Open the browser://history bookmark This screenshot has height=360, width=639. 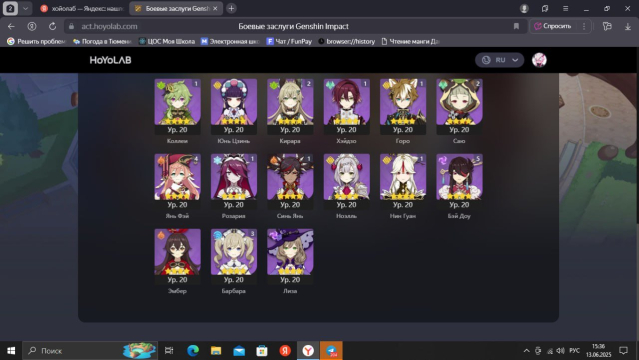point(346,41)
